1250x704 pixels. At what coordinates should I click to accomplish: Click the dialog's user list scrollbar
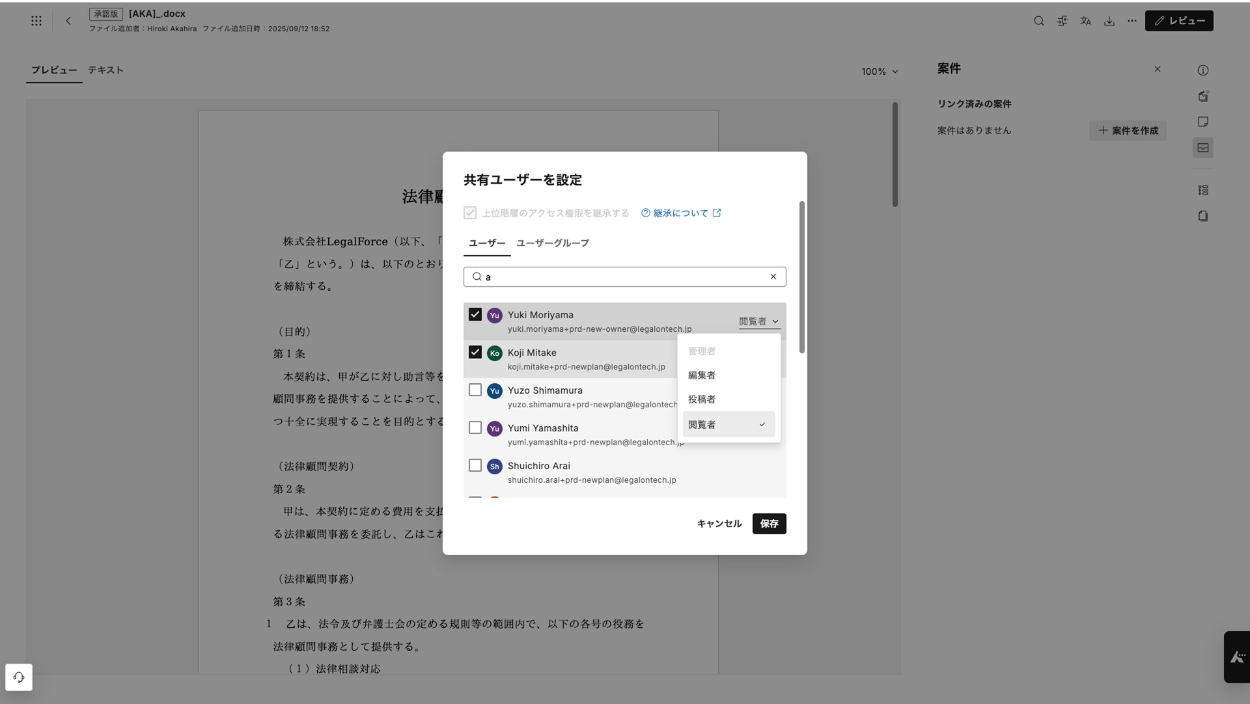802,278
